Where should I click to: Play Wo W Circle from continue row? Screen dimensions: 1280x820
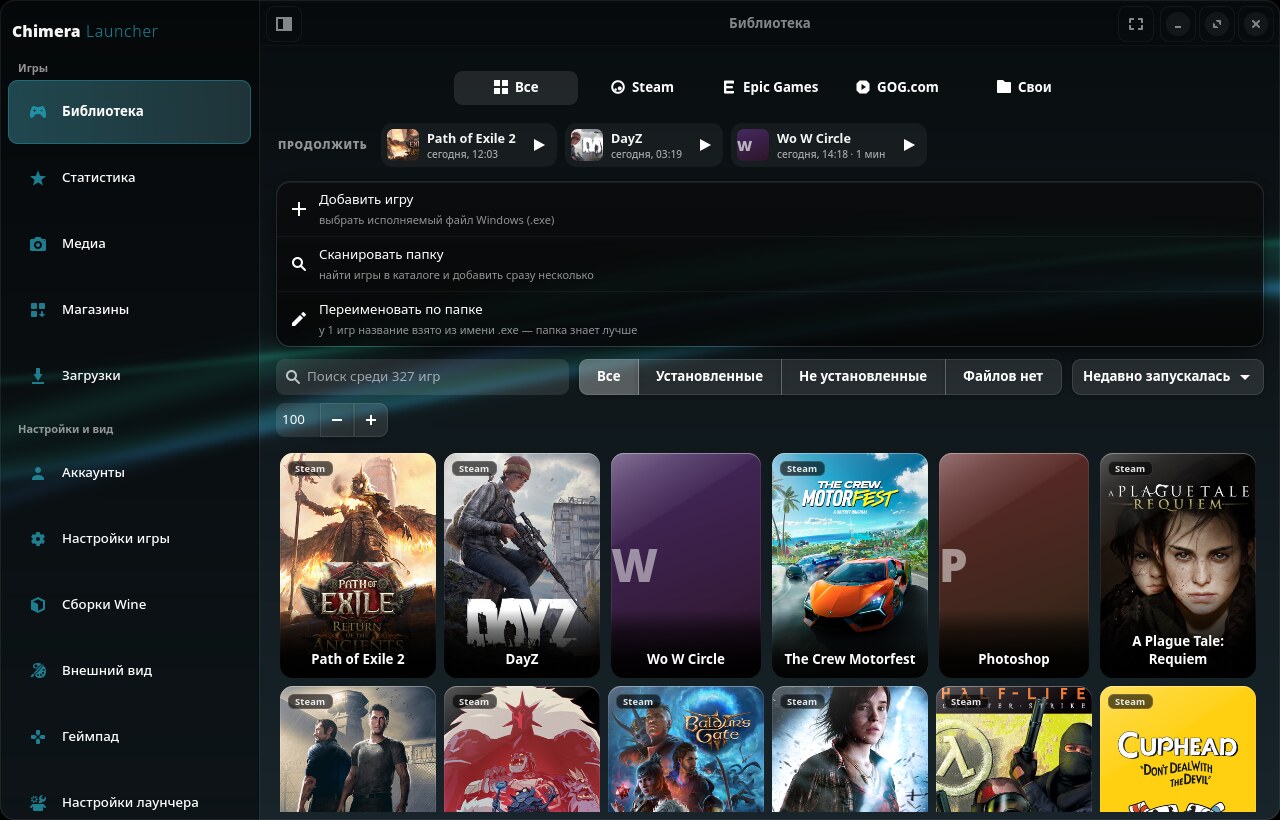[909, 145]
